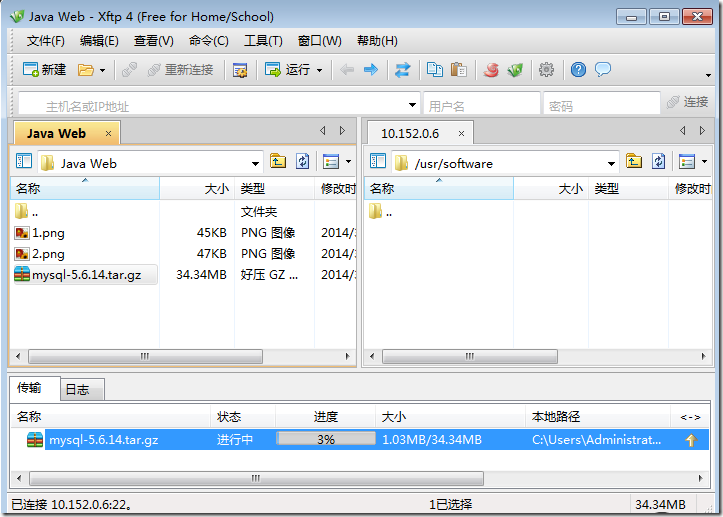The width and height of the screenshot is (723, 517).
Task: Expand the local path Java Web dropdown
Action: (255, 163)
